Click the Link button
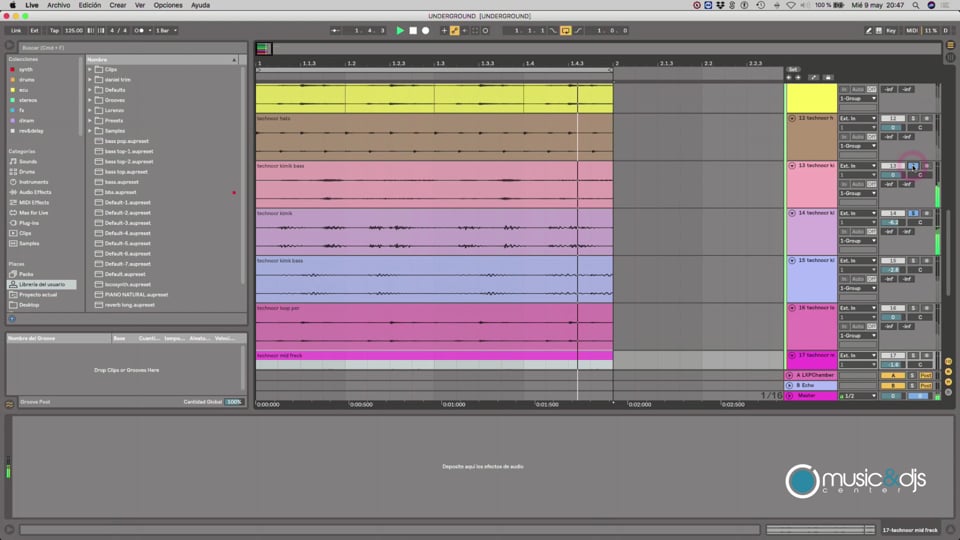 (16, 30)
